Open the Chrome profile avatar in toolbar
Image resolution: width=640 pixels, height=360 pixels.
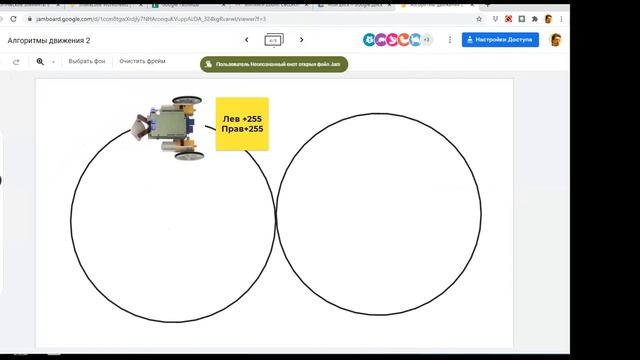[548, 19]
